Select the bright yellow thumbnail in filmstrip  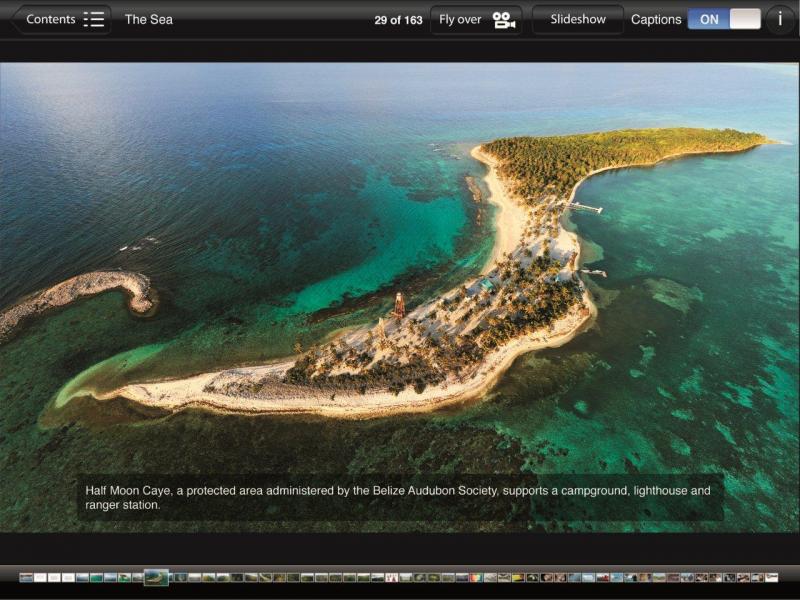(518, 578)
